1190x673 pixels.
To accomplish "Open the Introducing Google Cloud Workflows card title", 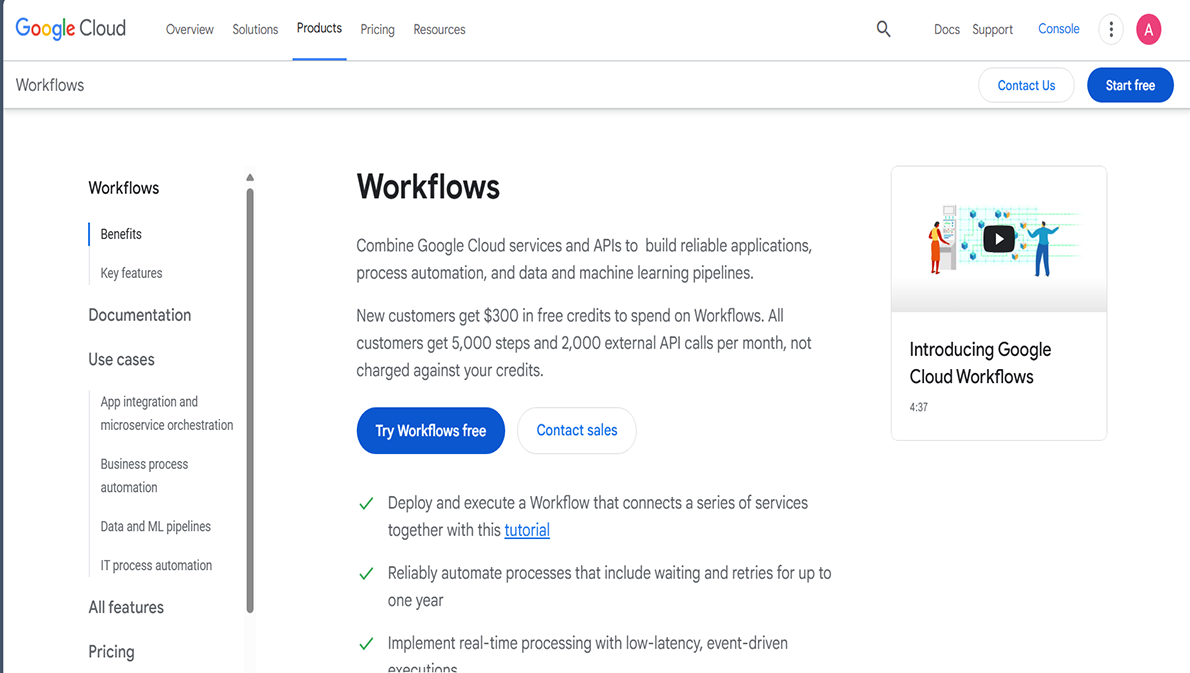I will pos(981,363).
